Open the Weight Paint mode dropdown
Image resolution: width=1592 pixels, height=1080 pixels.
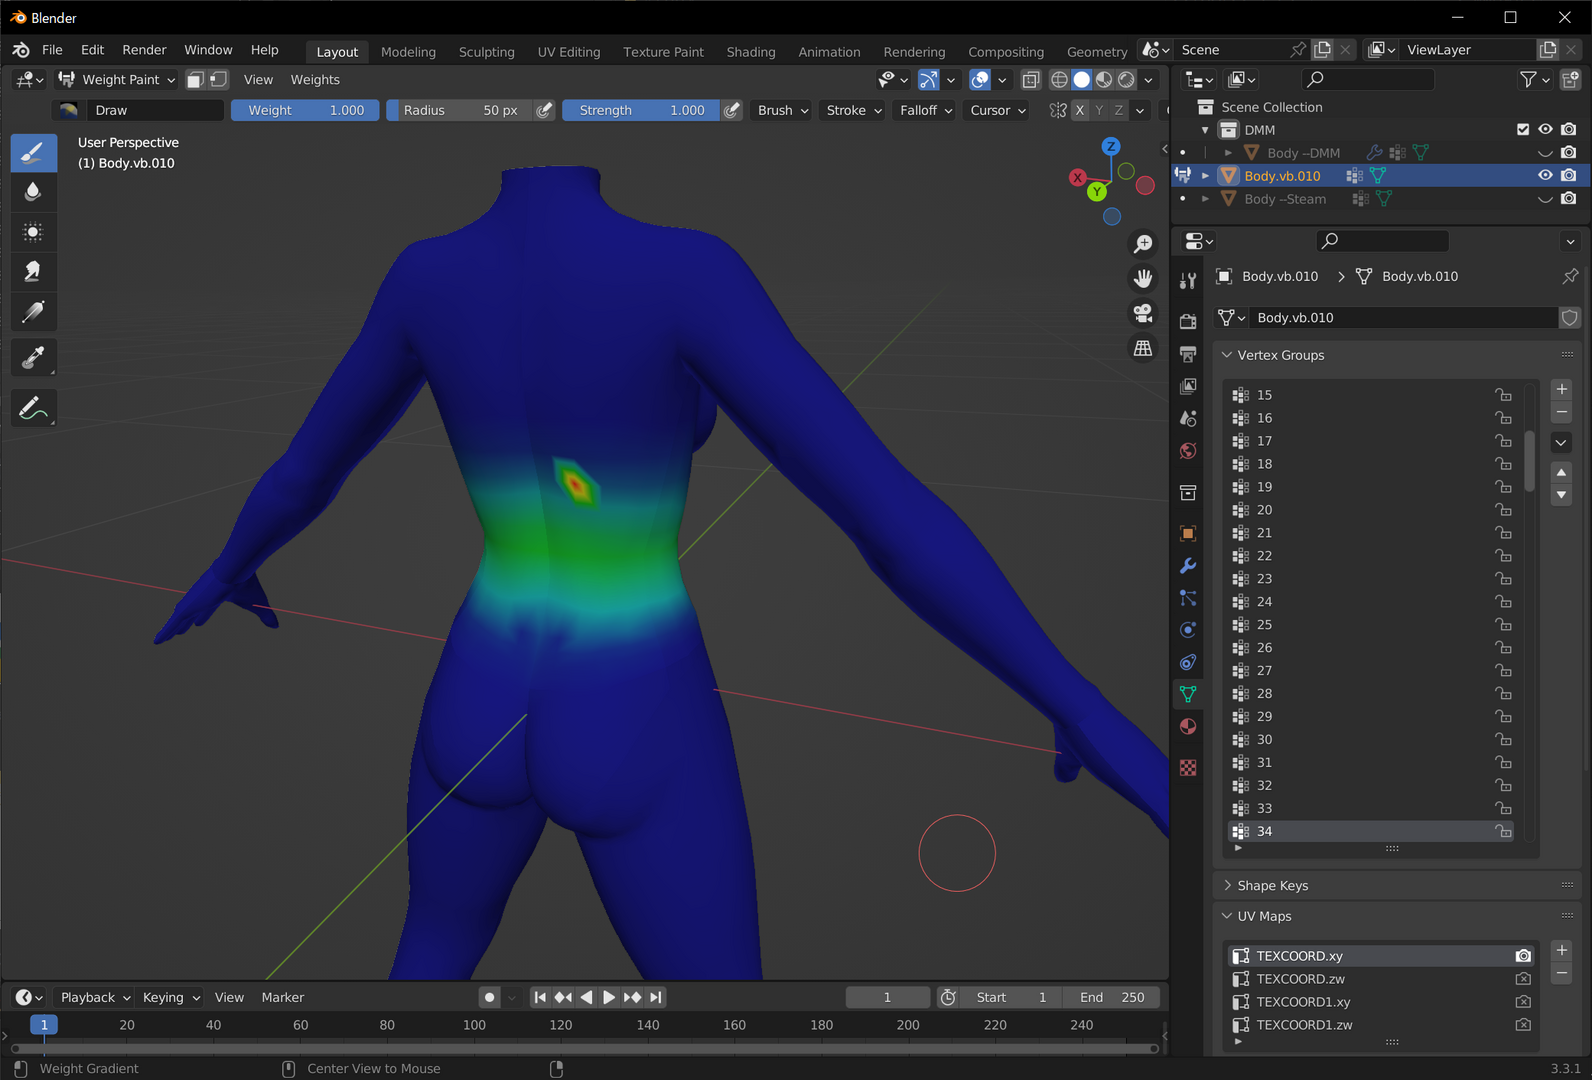pos(117,80)
